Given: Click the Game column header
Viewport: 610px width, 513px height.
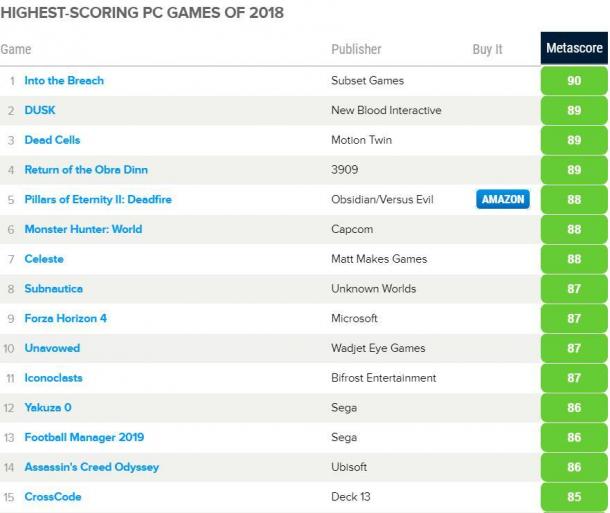Looking at the screenshot, I should [x=16, y=49].
